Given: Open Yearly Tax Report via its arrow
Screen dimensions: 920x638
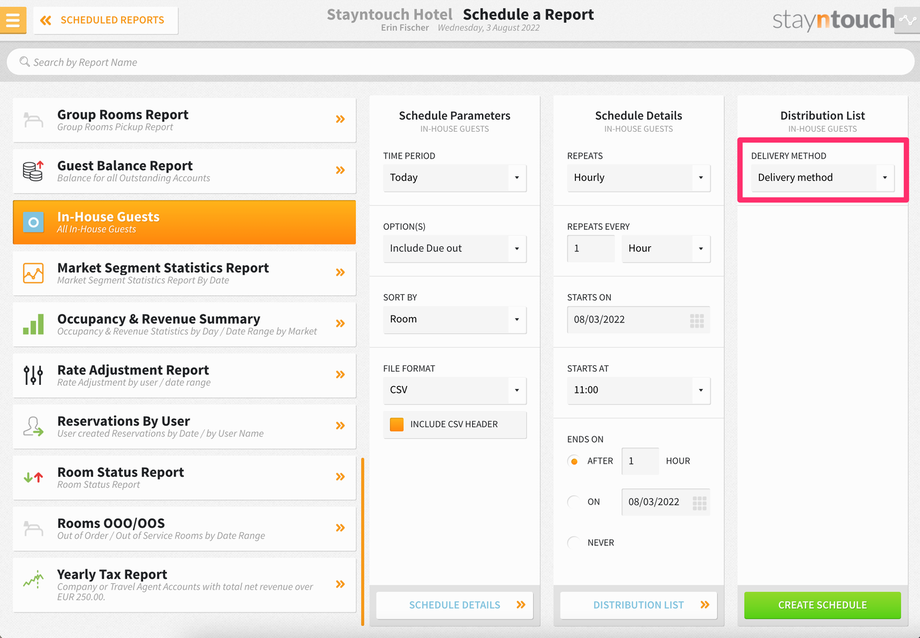Looking at the screenshot, I should [x=340, y=584].
